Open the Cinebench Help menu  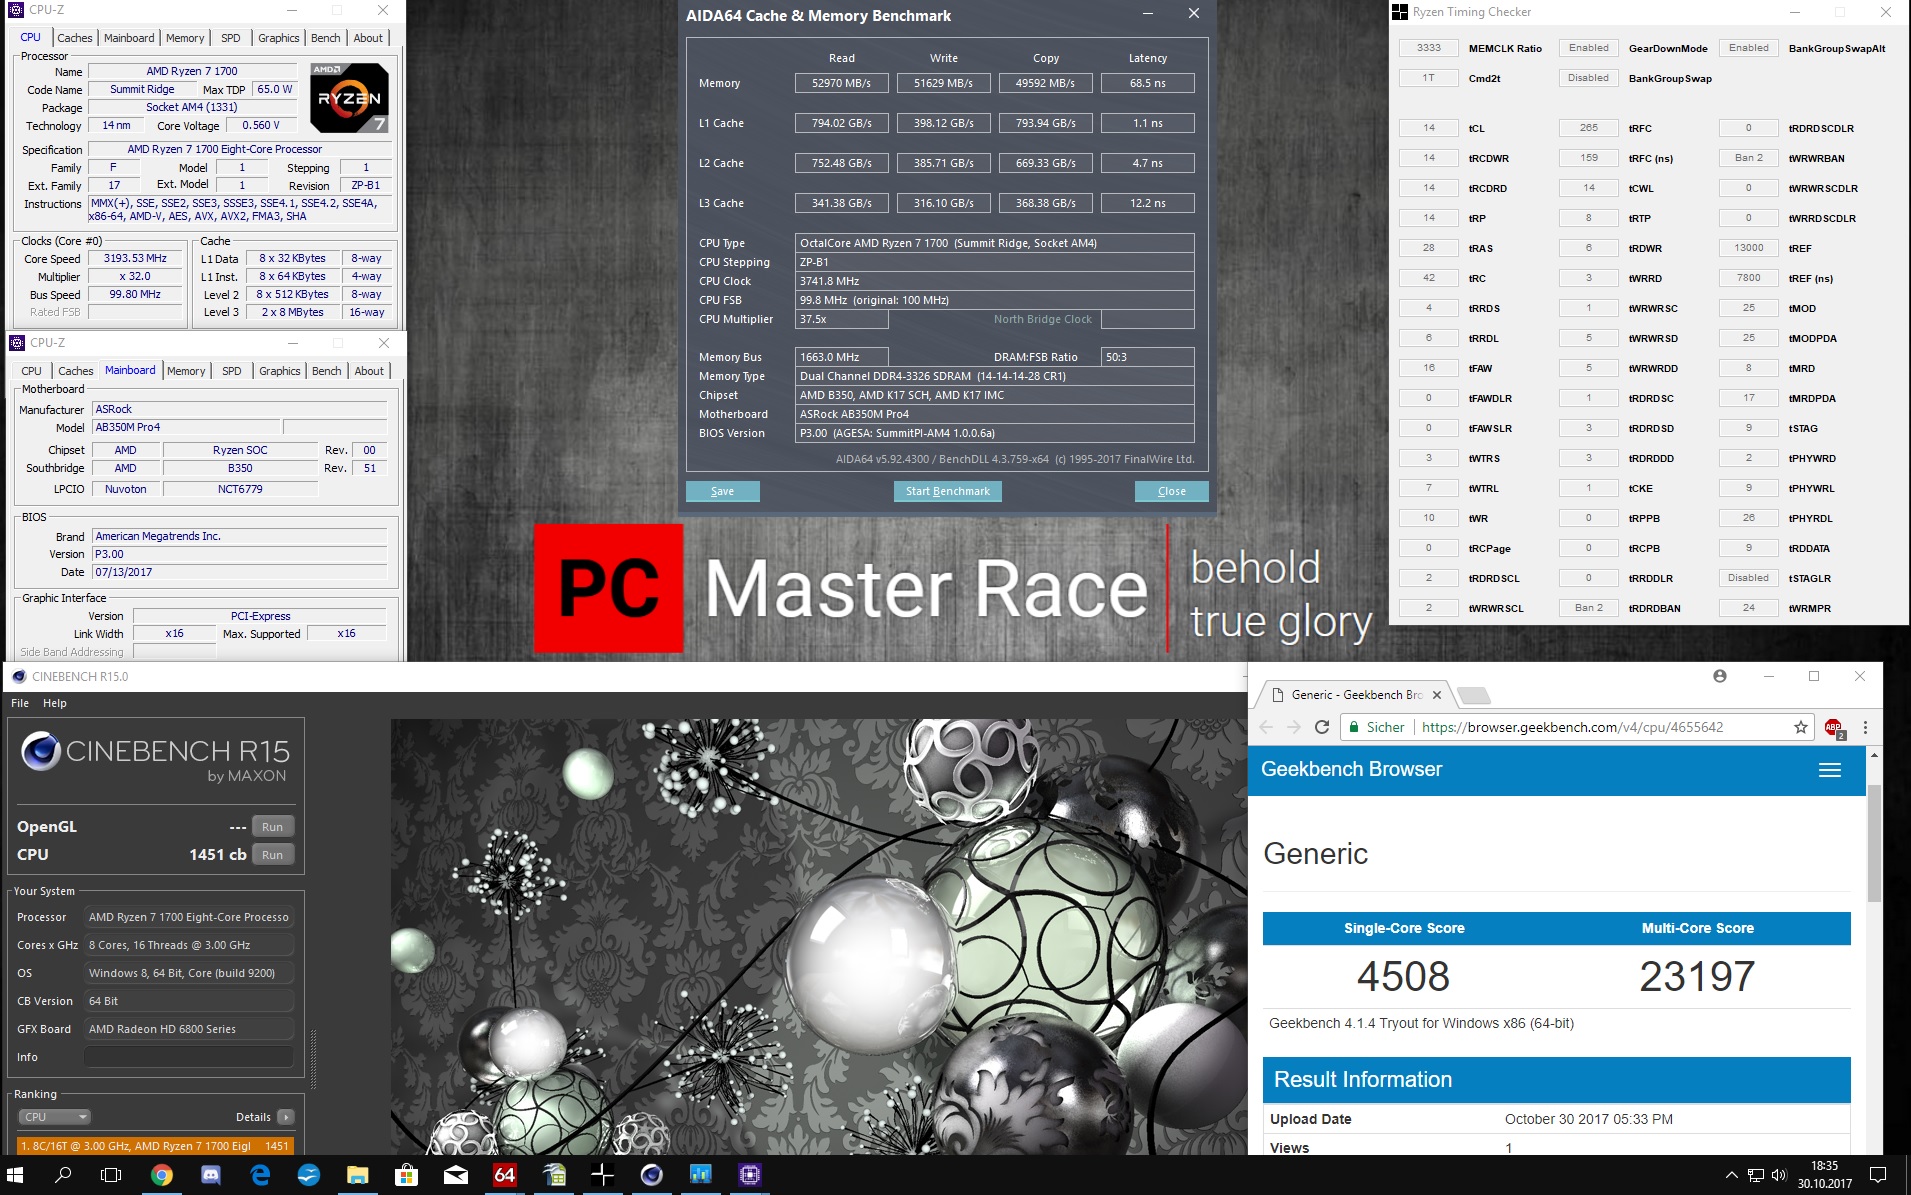click(55, 703)
